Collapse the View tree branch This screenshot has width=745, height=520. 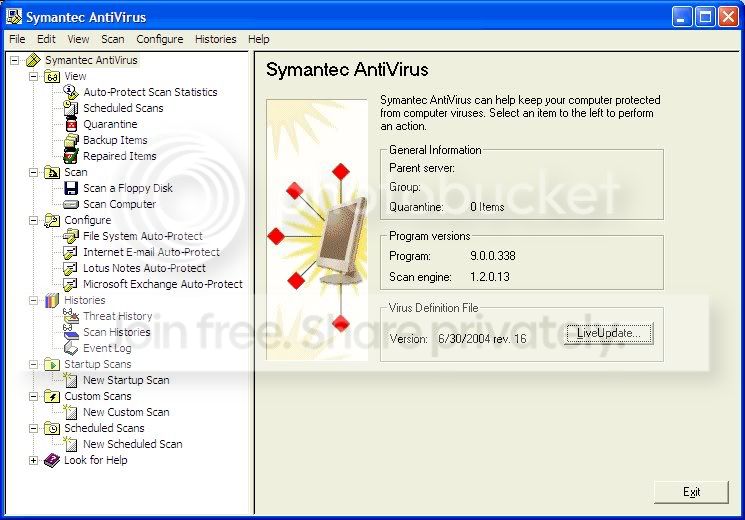[x=33, y=77]
